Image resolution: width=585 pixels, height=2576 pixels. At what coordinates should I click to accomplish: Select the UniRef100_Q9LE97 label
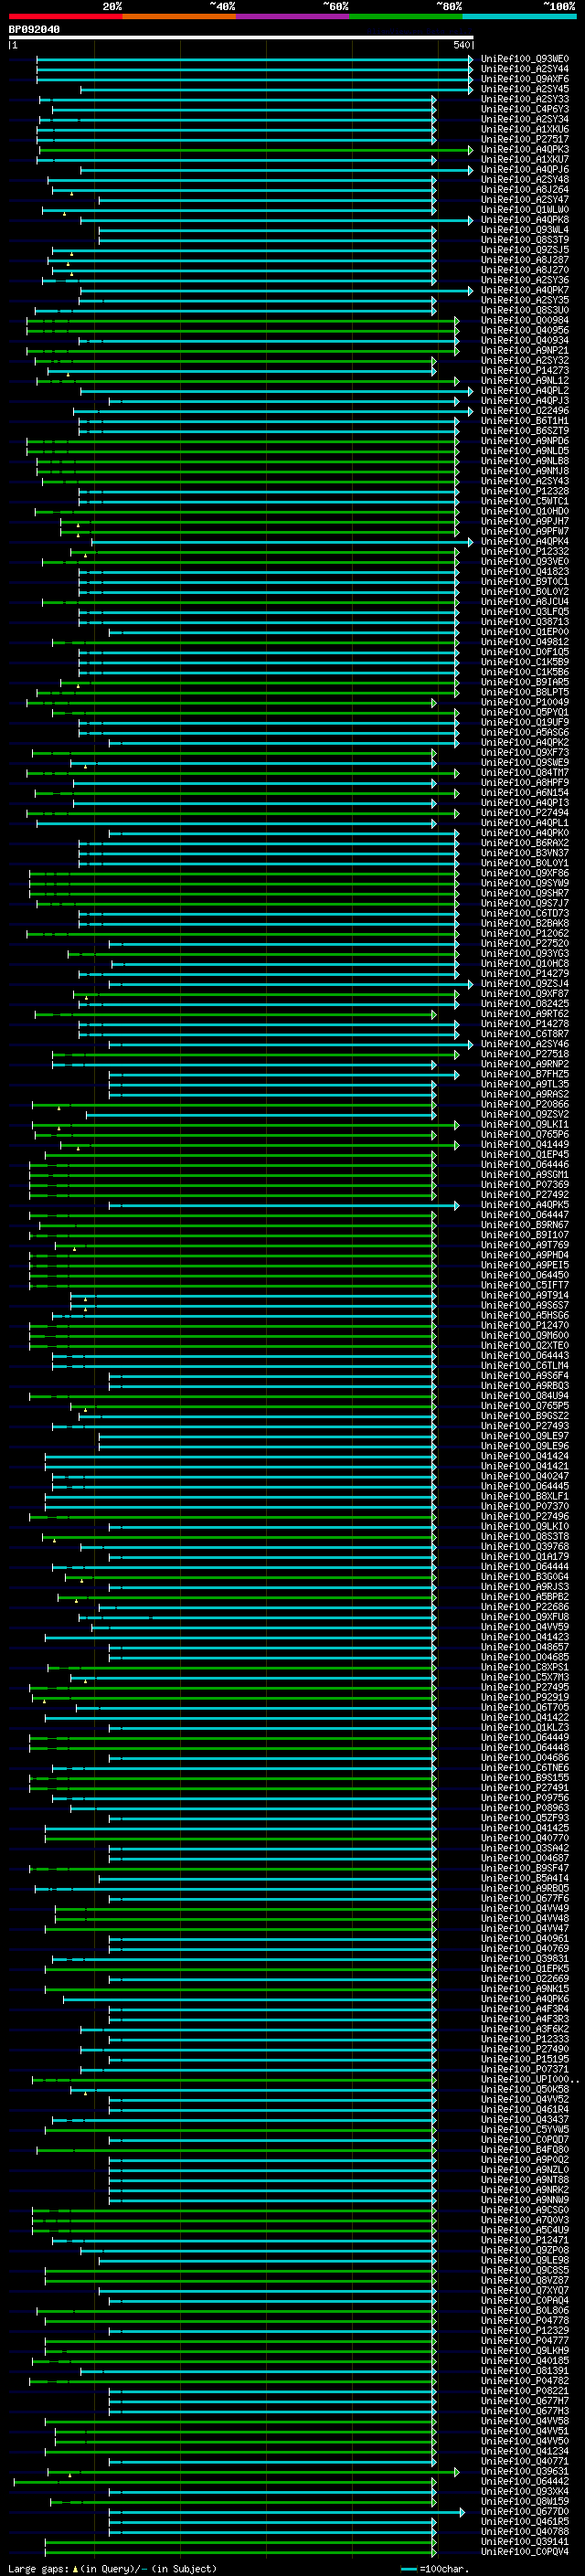[525, 1437]
